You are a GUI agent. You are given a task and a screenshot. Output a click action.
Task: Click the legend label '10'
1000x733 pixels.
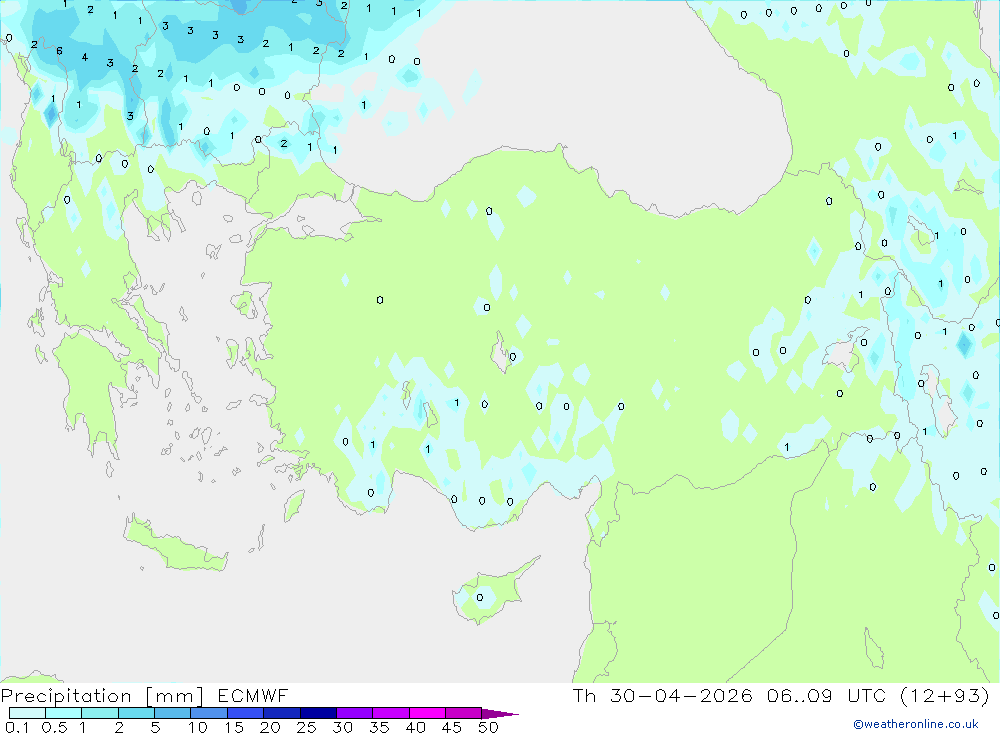pos(197,727)
